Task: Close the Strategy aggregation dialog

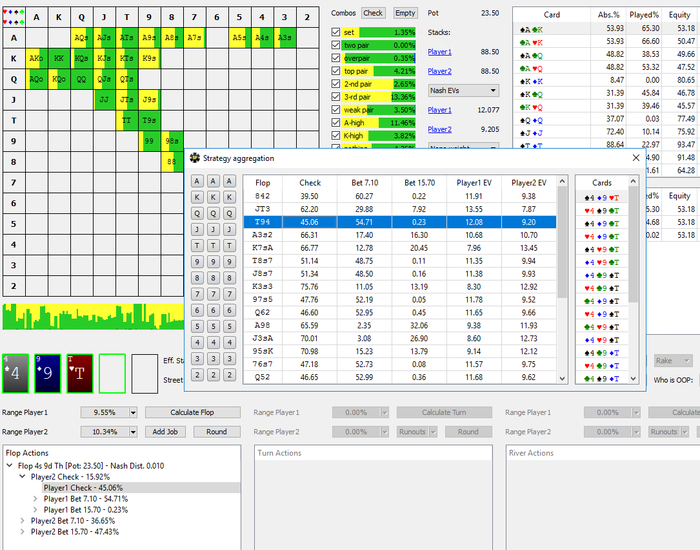Action: (636, 158)
